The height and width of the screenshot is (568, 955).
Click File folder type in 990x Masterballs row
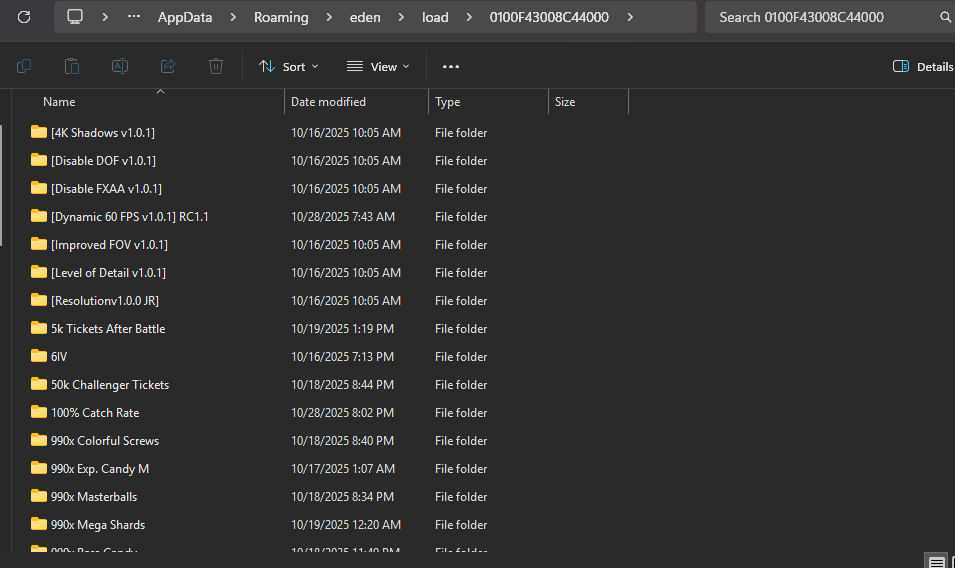click(x=461, y=497)
